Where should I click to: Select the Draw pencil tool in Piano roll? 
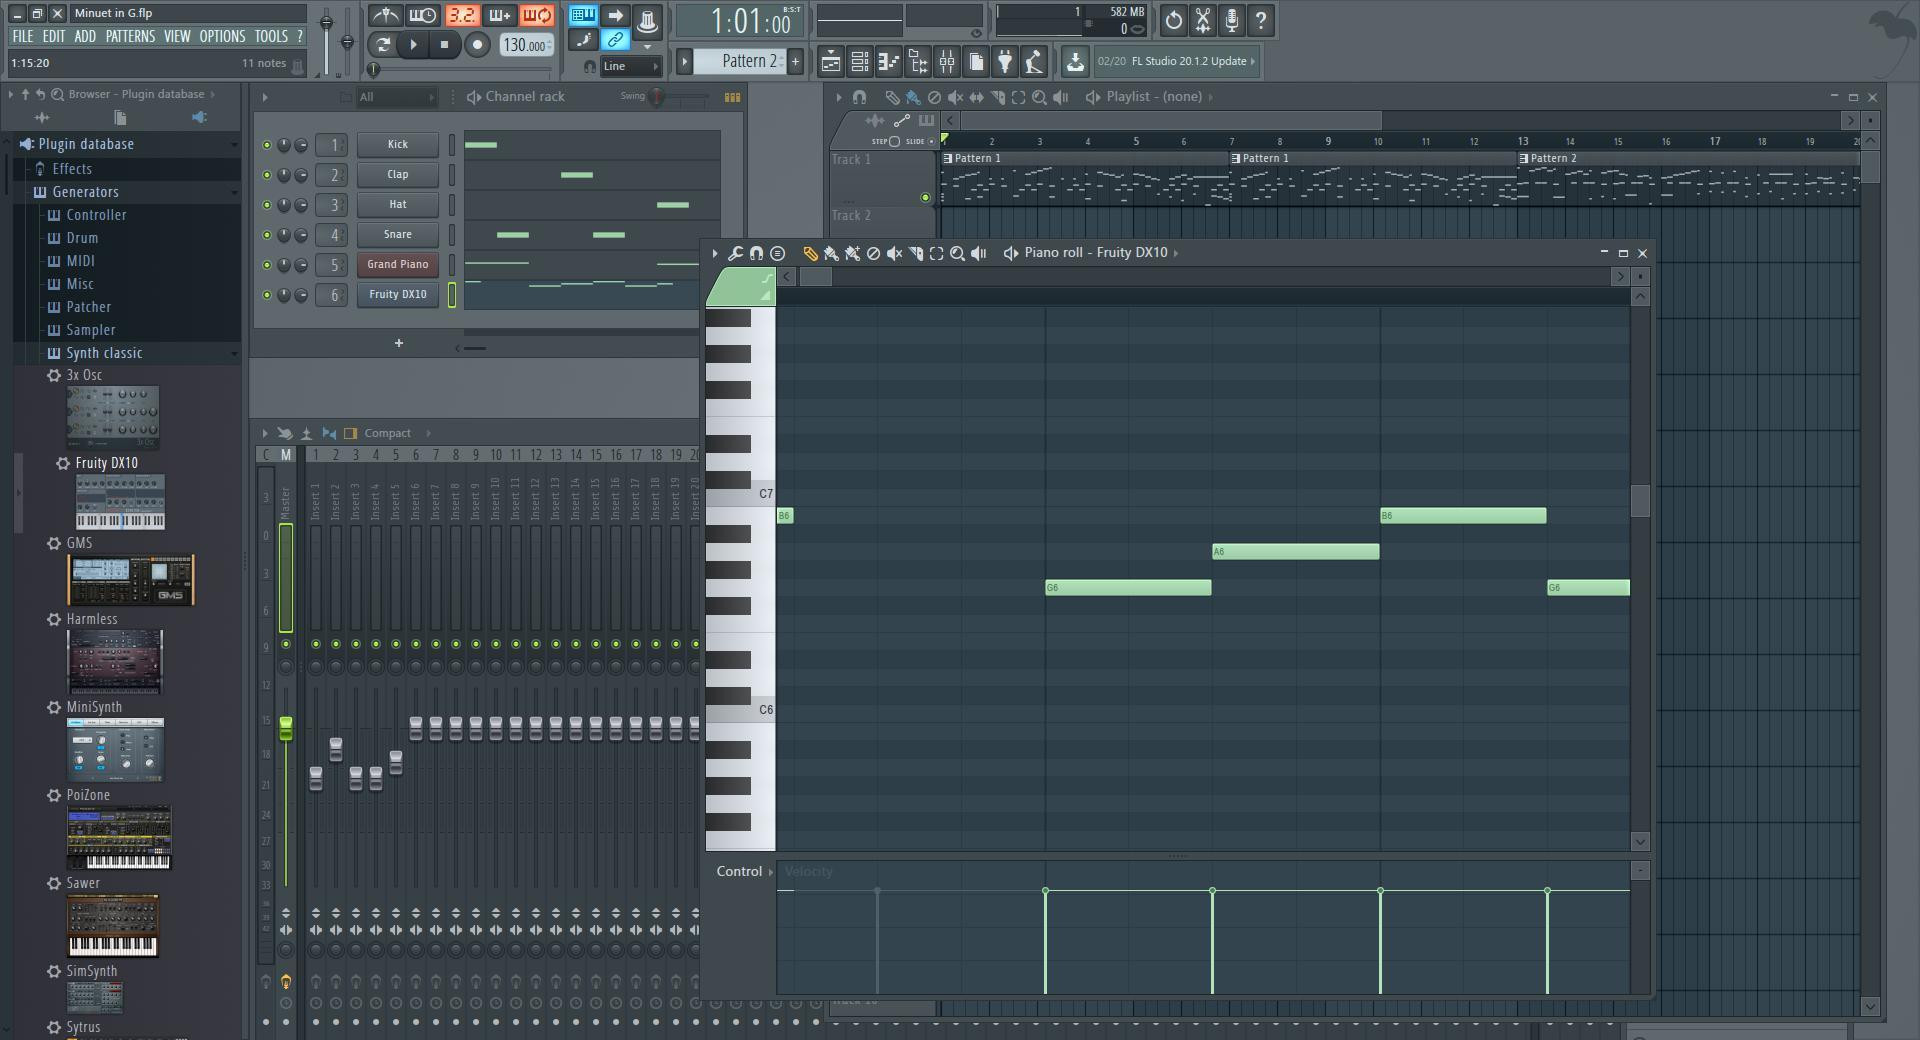pos(810,253)
